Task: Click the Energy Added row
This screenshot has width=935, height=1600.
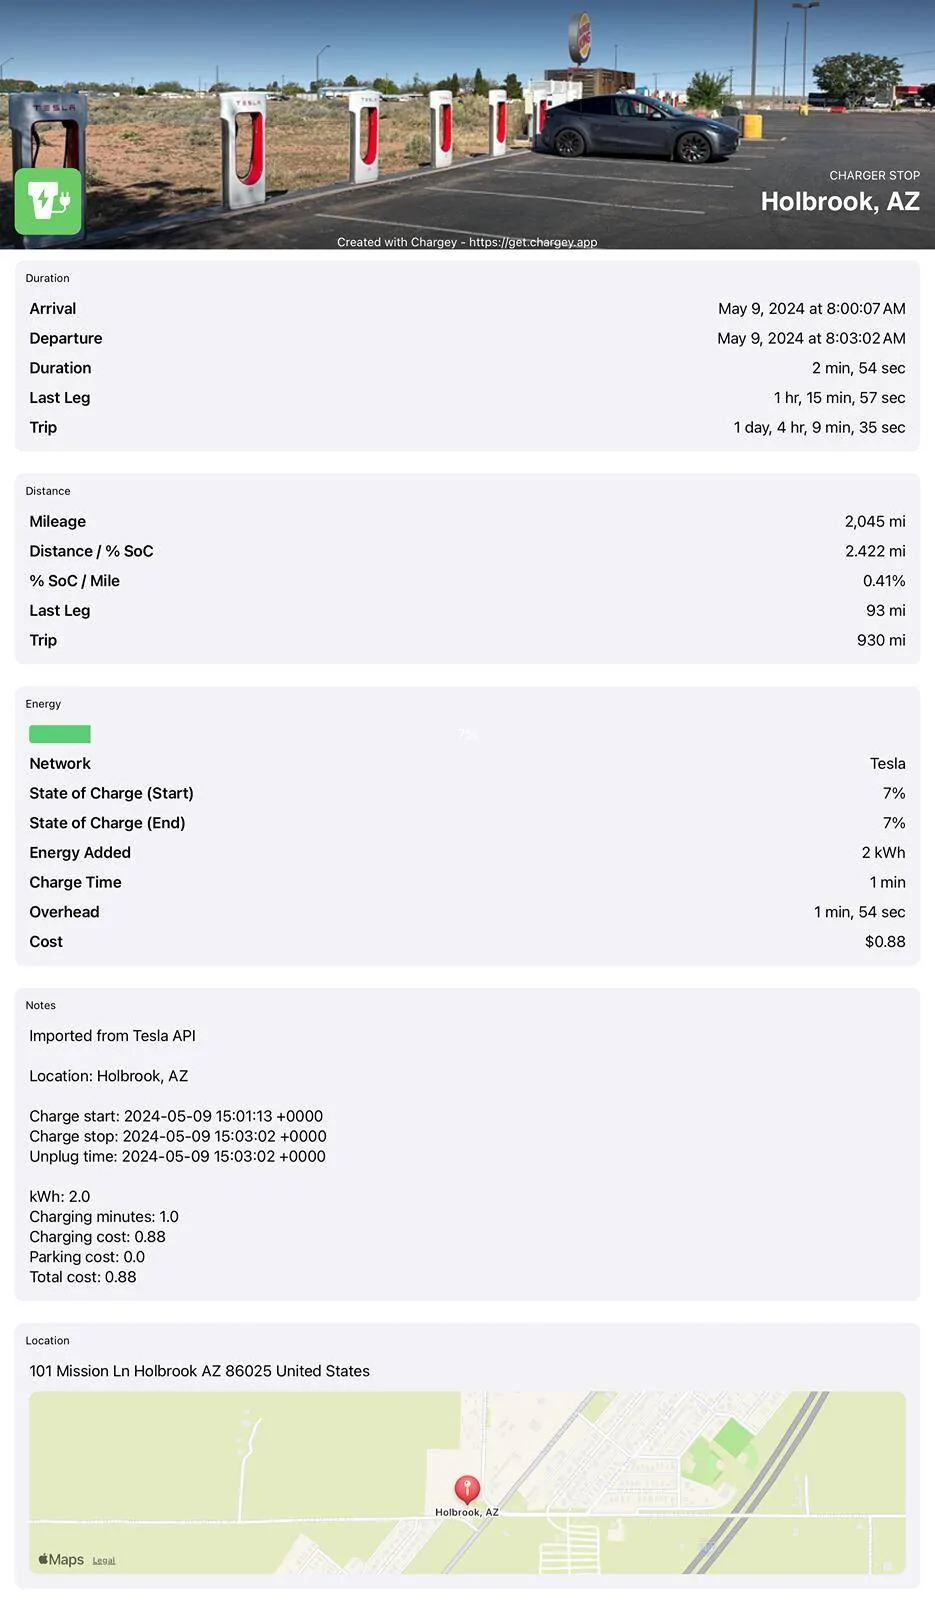Action: click(x=467, y=853)
